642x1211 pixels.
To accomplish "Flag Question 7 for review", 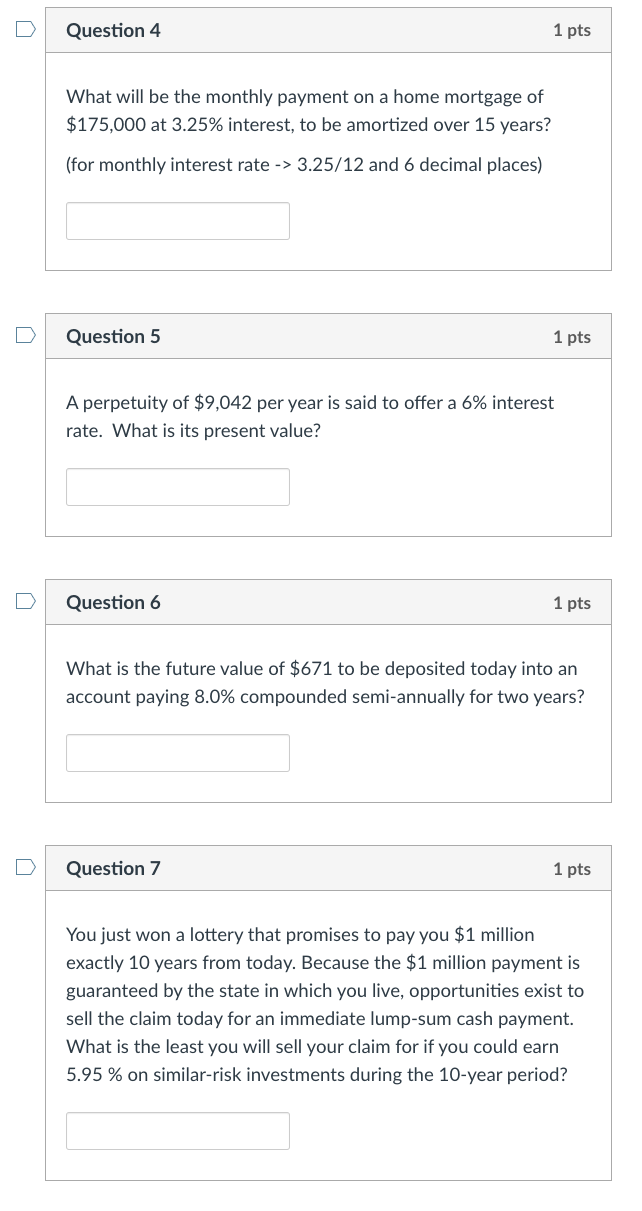I will click(x=24, y=867).
